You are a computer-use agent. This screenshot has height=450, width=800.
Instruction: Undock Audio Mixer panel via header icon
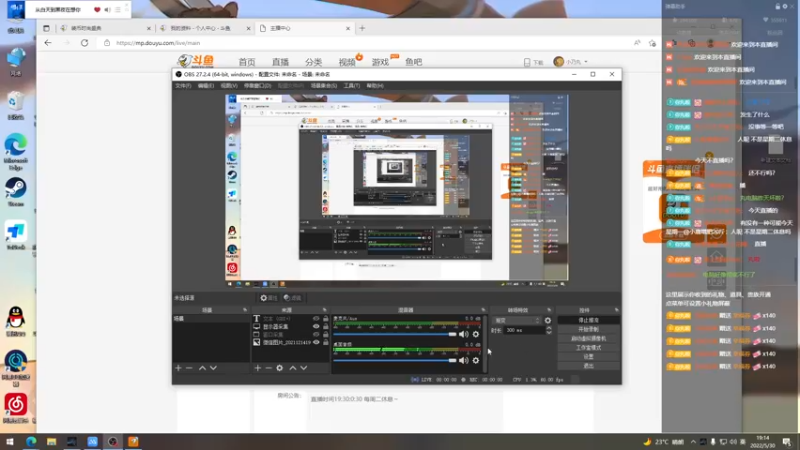(483, 310)
